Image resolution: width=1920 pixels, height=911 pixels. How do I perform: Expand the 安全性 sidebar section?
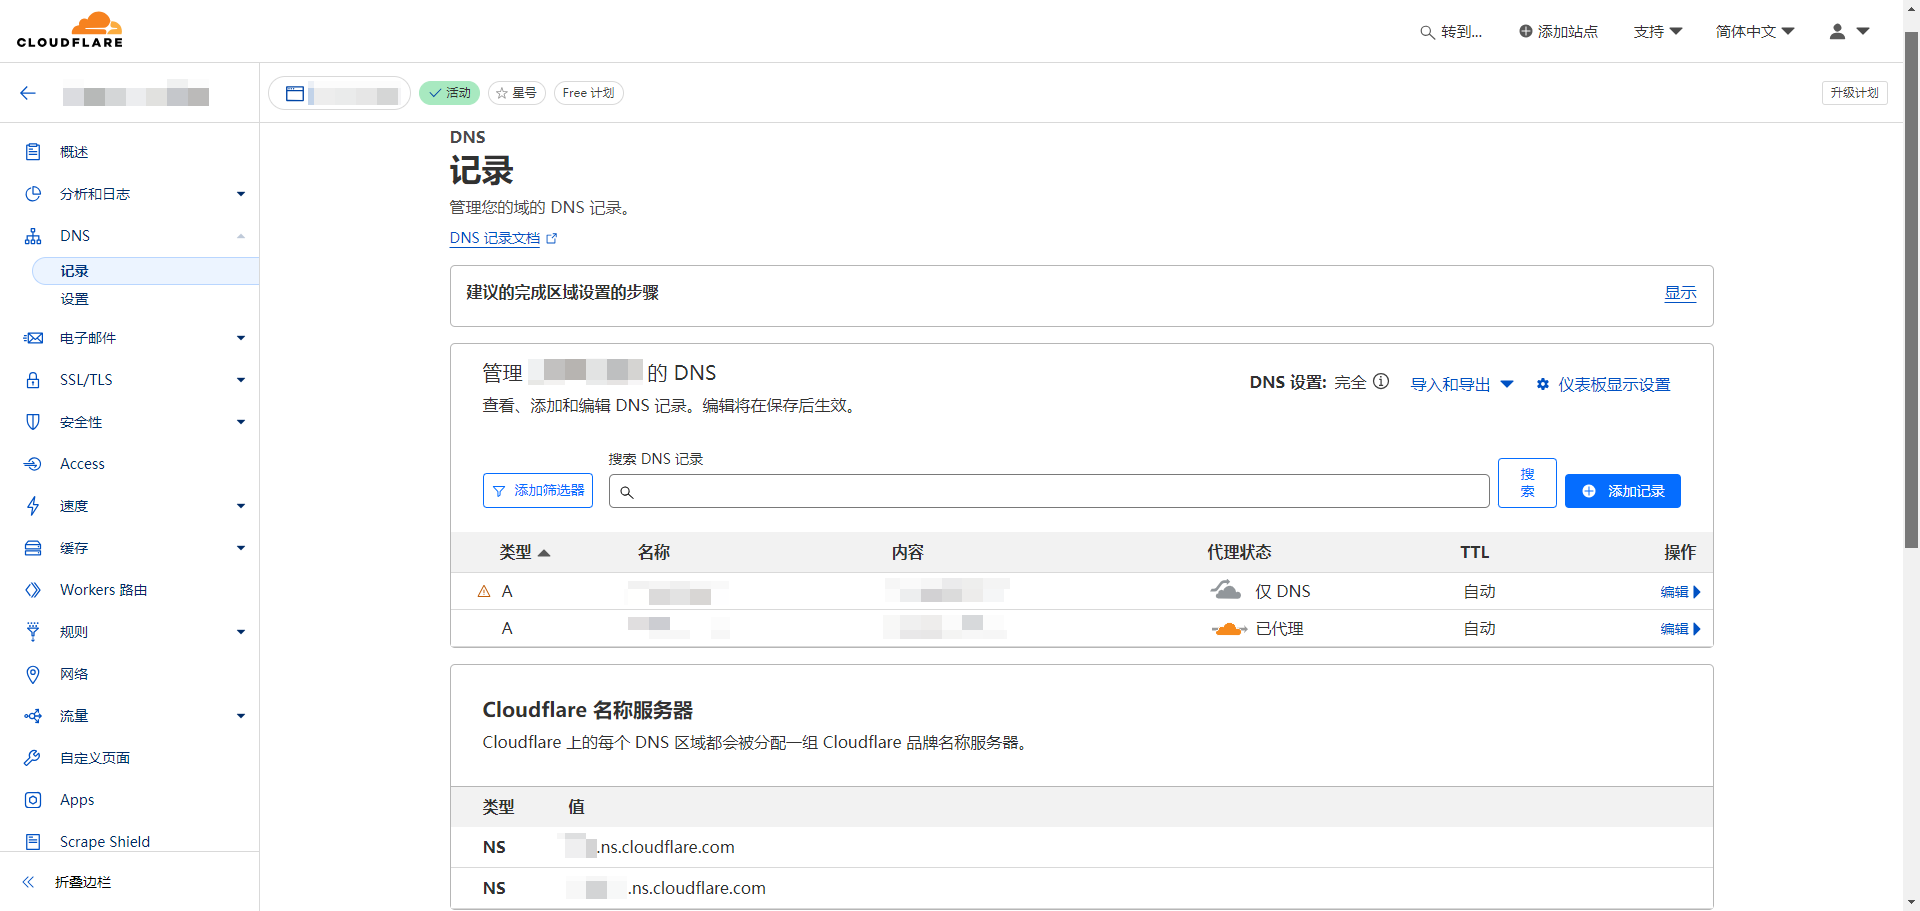click(241, 422)
